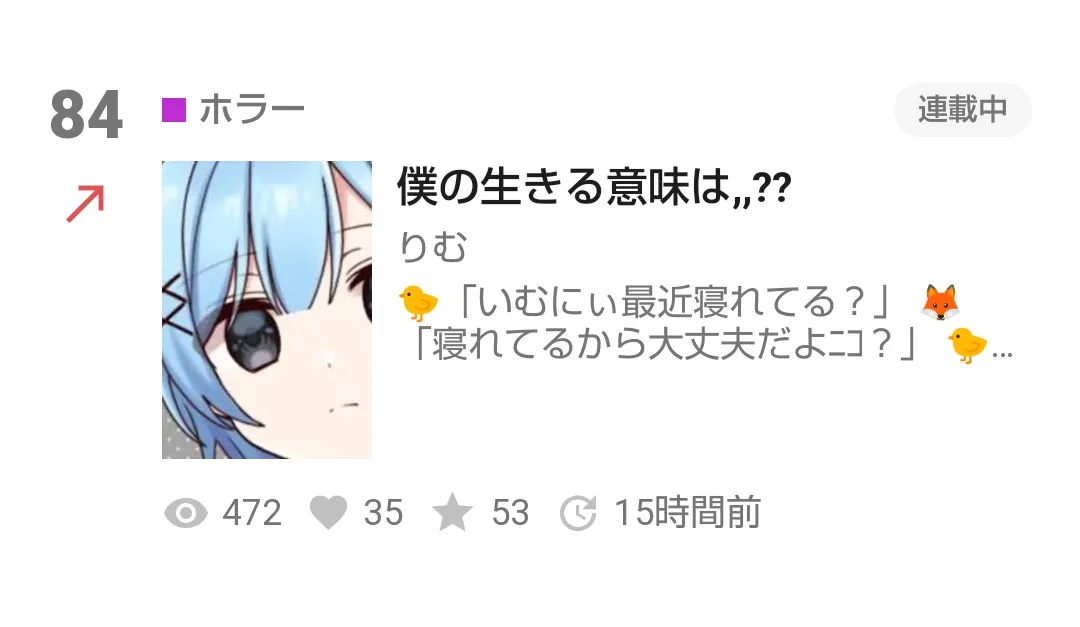Click the 53 favorites count
Screen dimensions: 1080x627
click(510, 513)
